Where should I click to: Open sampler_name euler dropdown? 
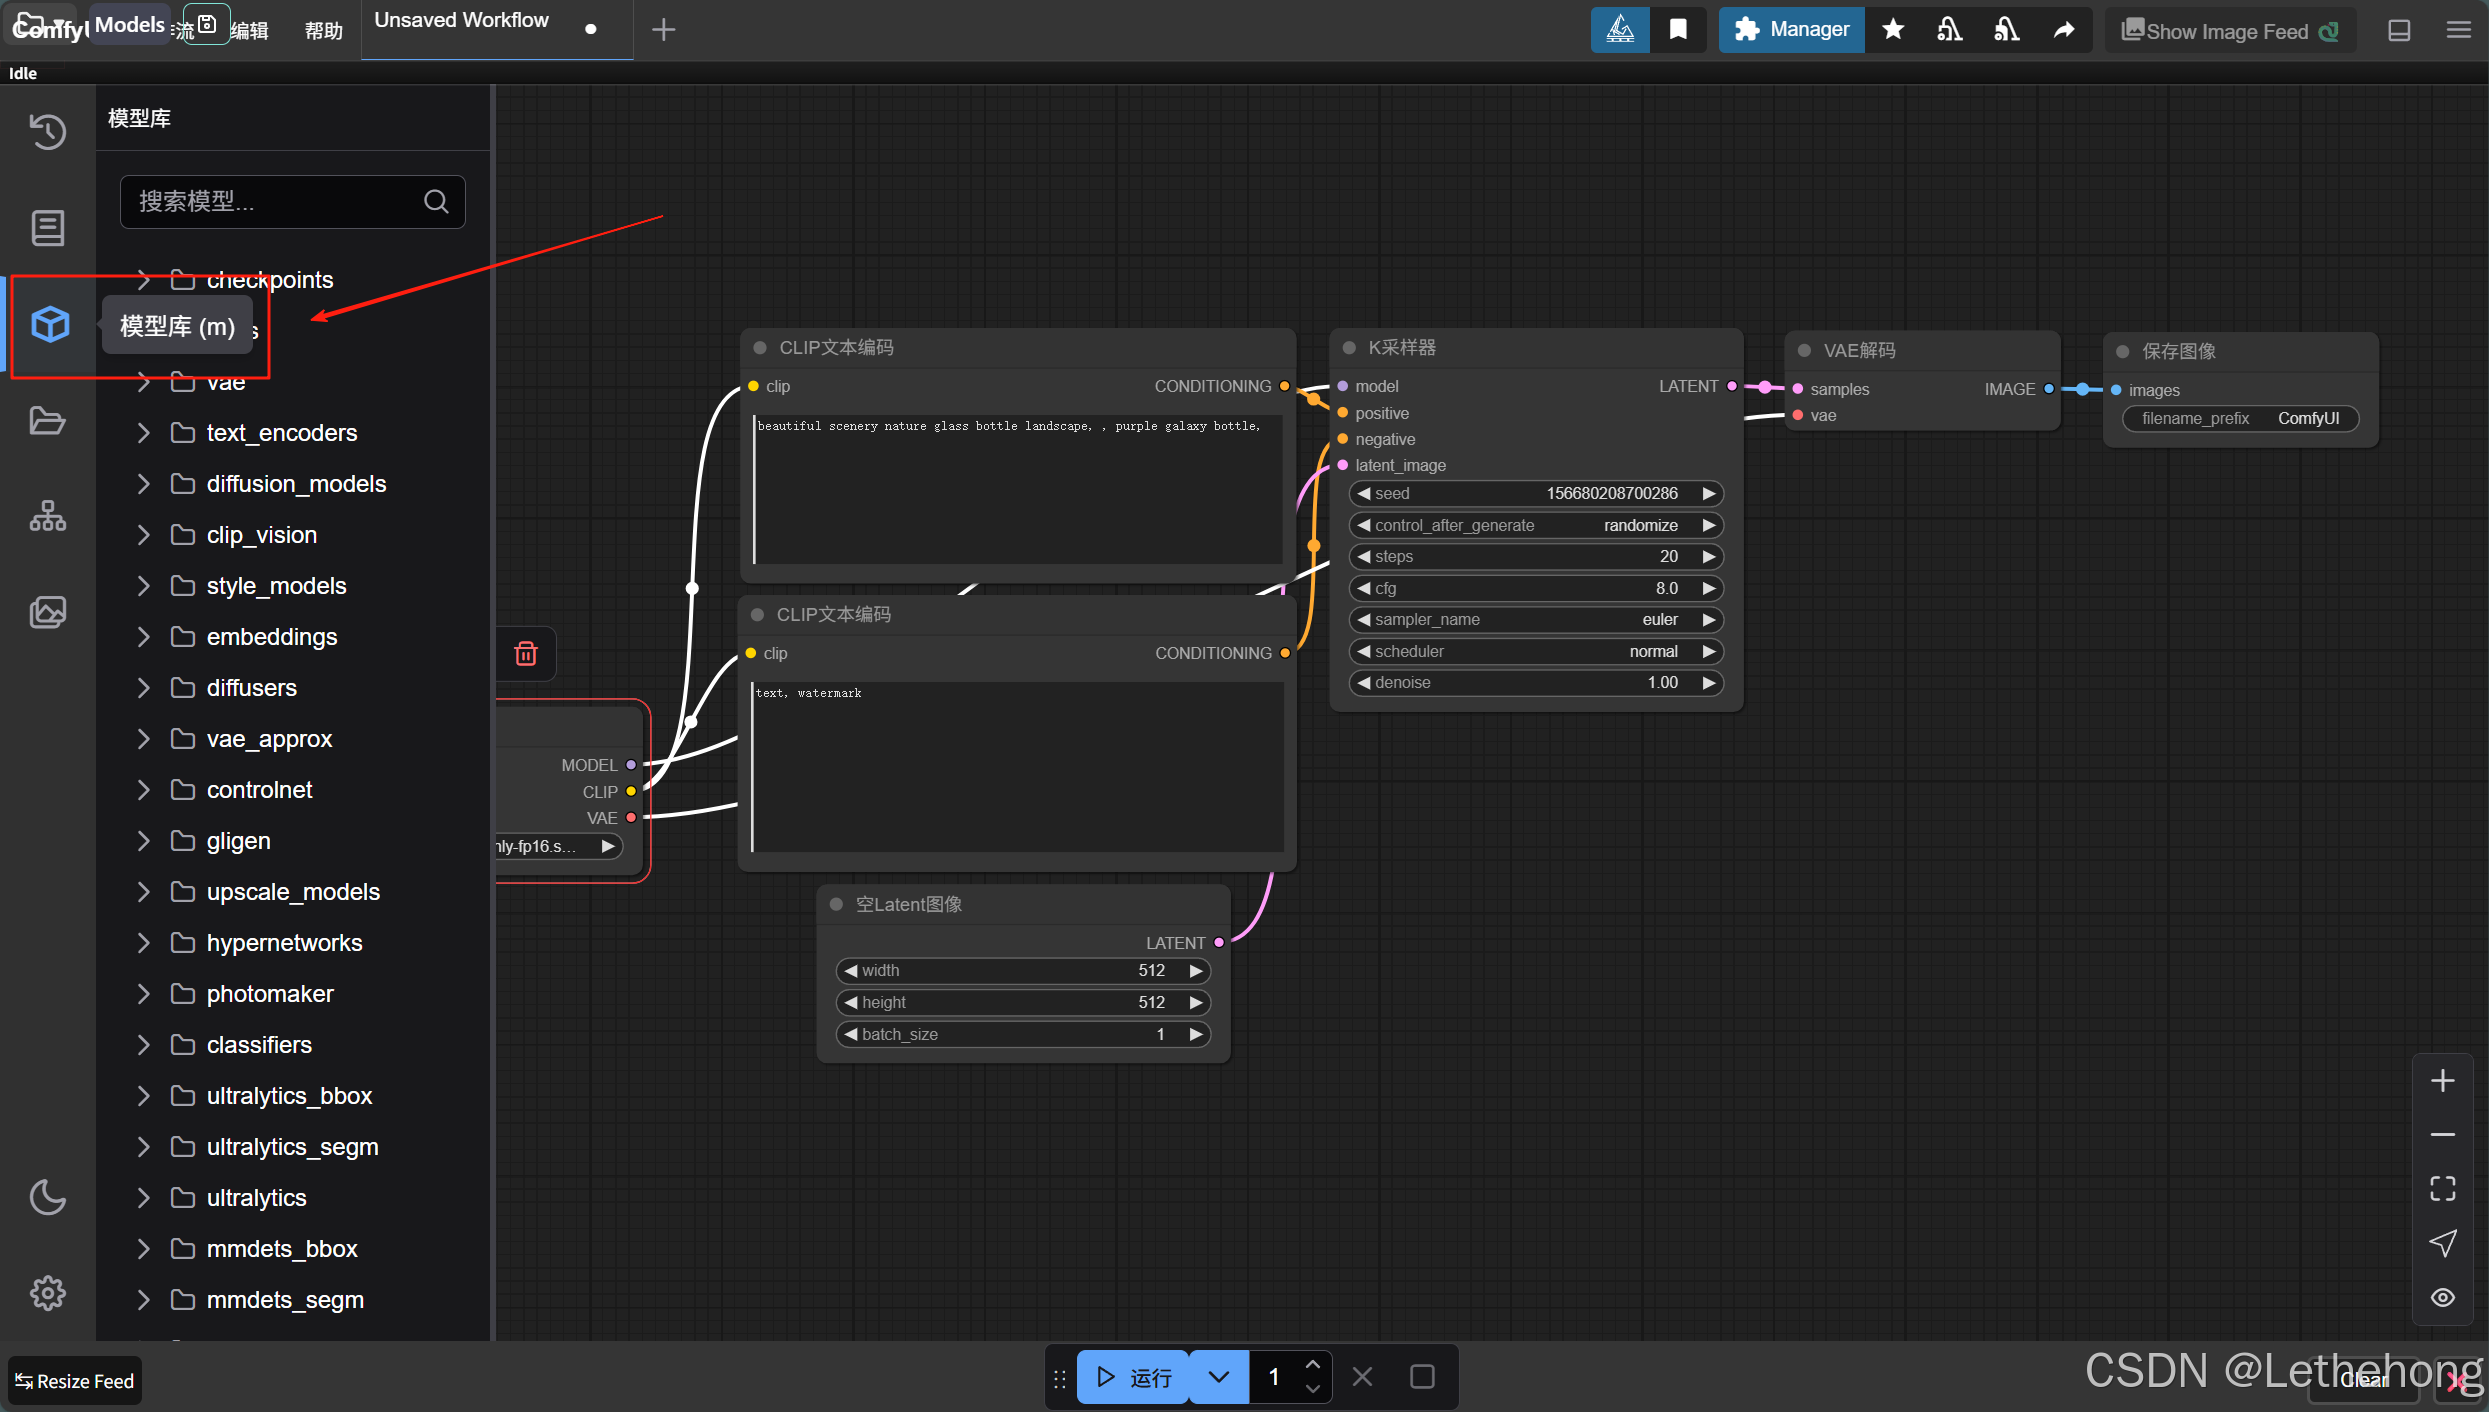click(1535, 619)
